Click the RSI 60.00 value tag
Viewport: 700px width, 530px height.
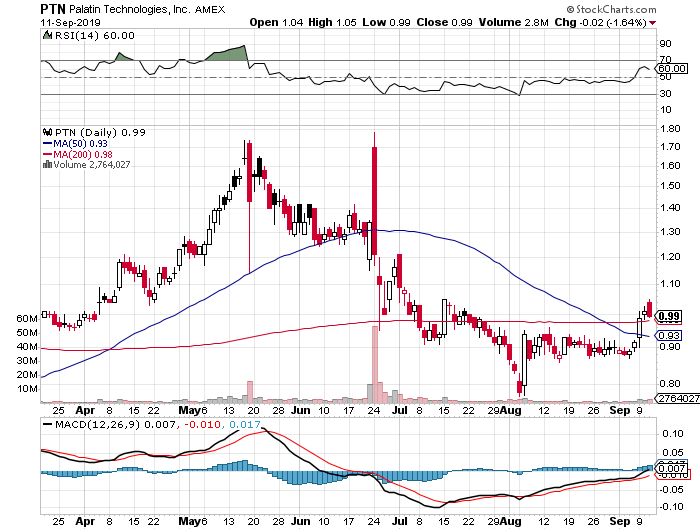(671, 68)
